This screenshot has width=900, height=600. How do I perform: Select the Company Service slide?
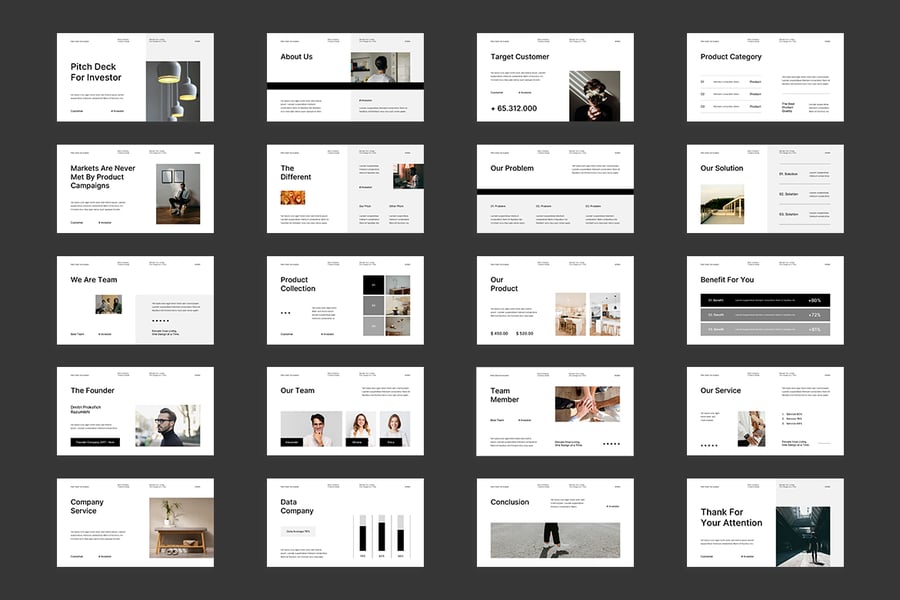point(134,522)
